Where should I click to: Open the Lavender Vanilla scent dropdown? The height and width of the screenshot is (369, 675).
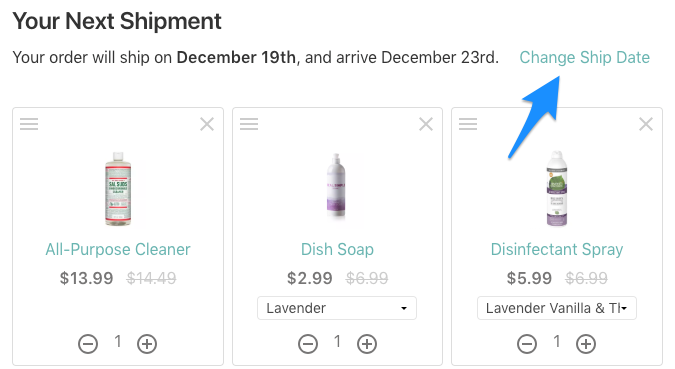(x=557, y=308)
